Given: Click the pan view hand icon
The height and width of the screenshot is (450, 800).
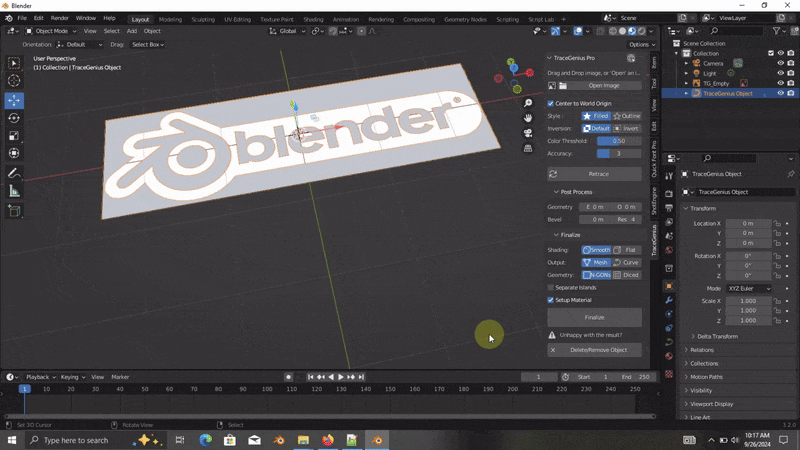Looking at the screenshot, I should point(528,118).
